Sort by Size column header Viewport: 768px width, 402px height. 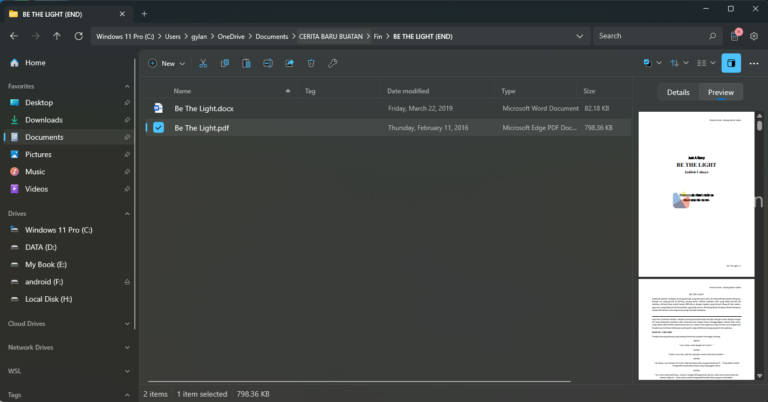pyautogui.click(x=589, y=91)
